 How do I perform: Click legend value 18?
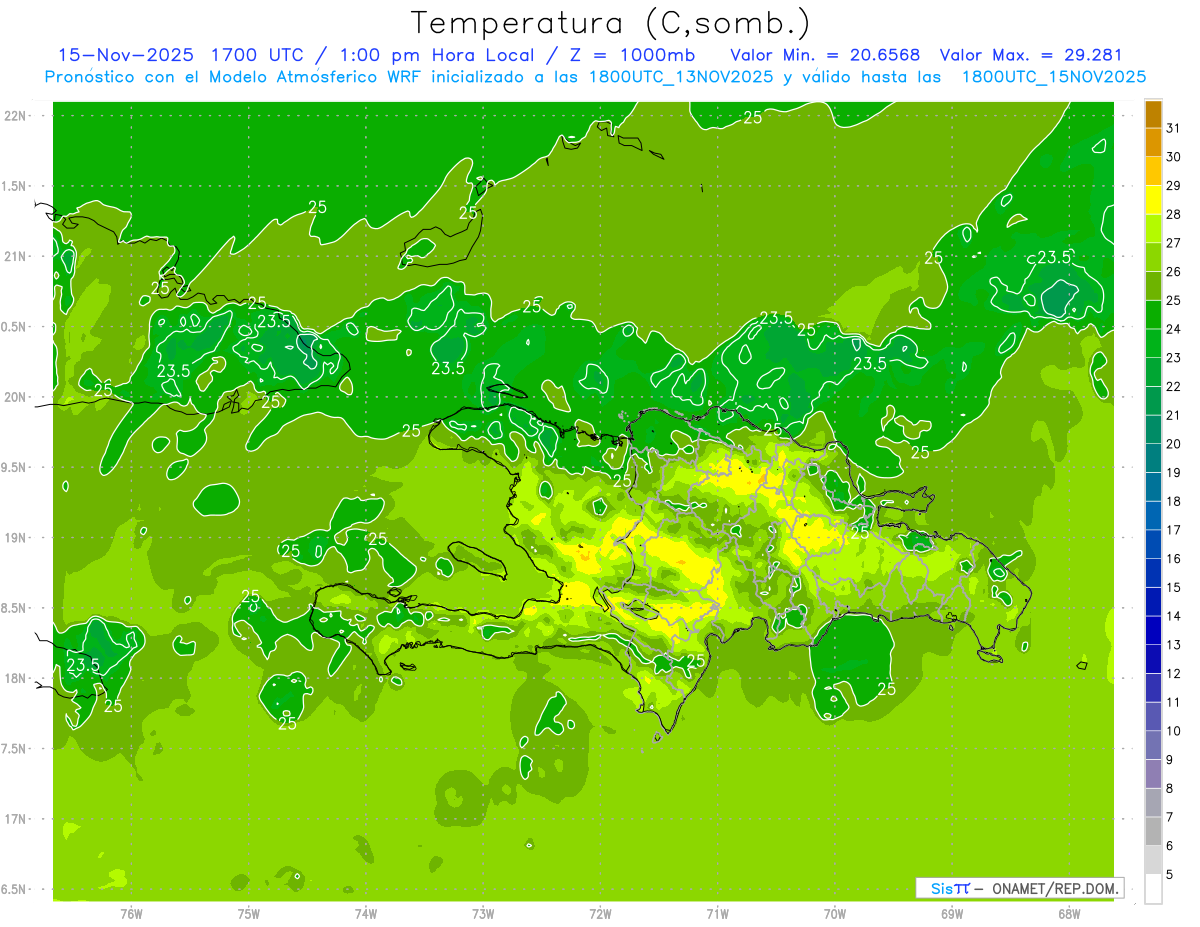point(1173,501)
